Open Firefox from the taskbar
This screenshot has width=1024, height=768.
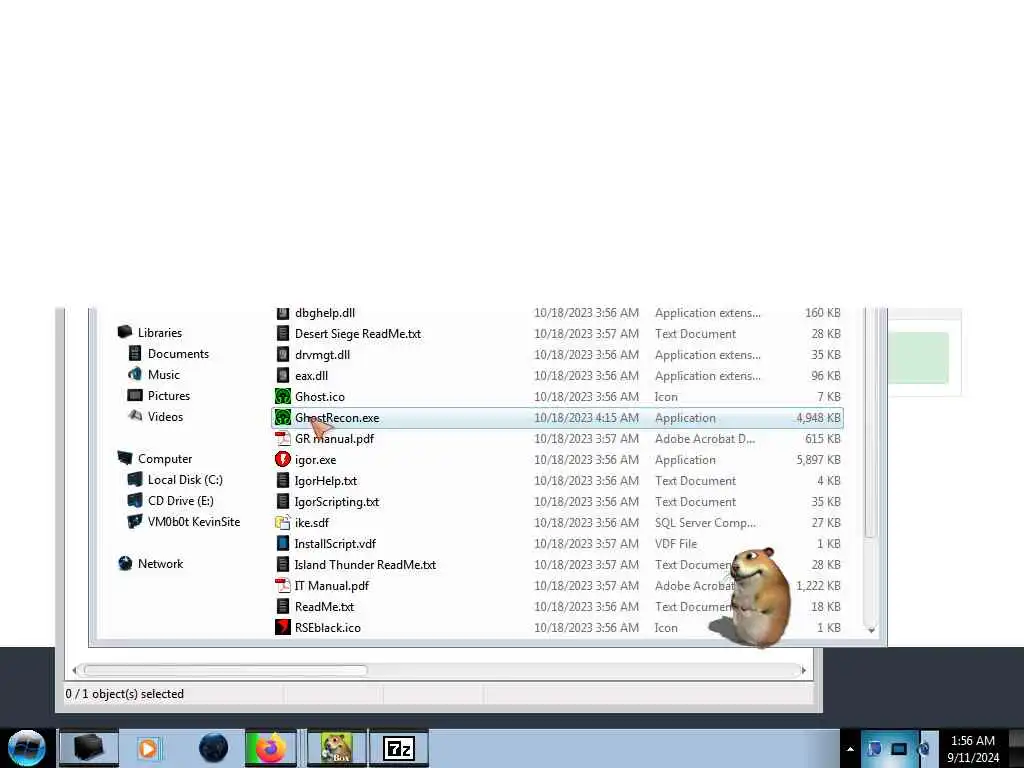(270, 748)
